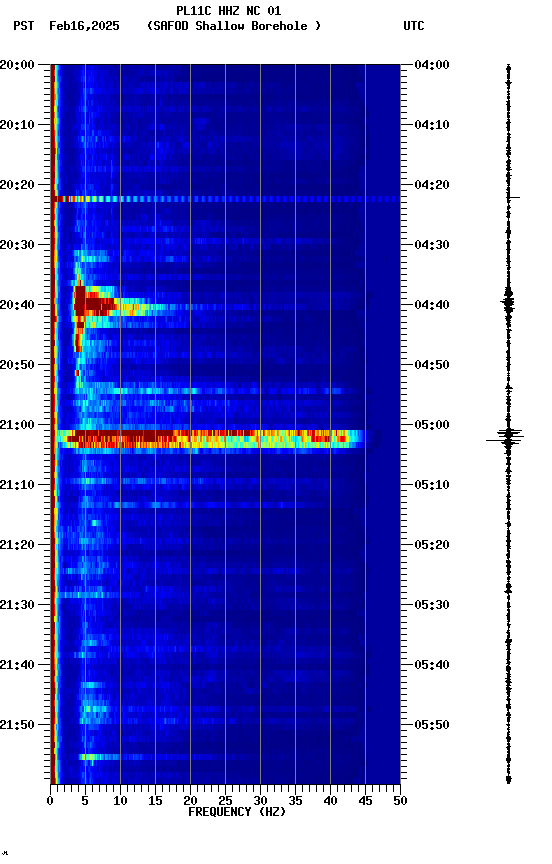
Task: Click the 30 Hz frequency tick label
Action: (x=260, y=801)
